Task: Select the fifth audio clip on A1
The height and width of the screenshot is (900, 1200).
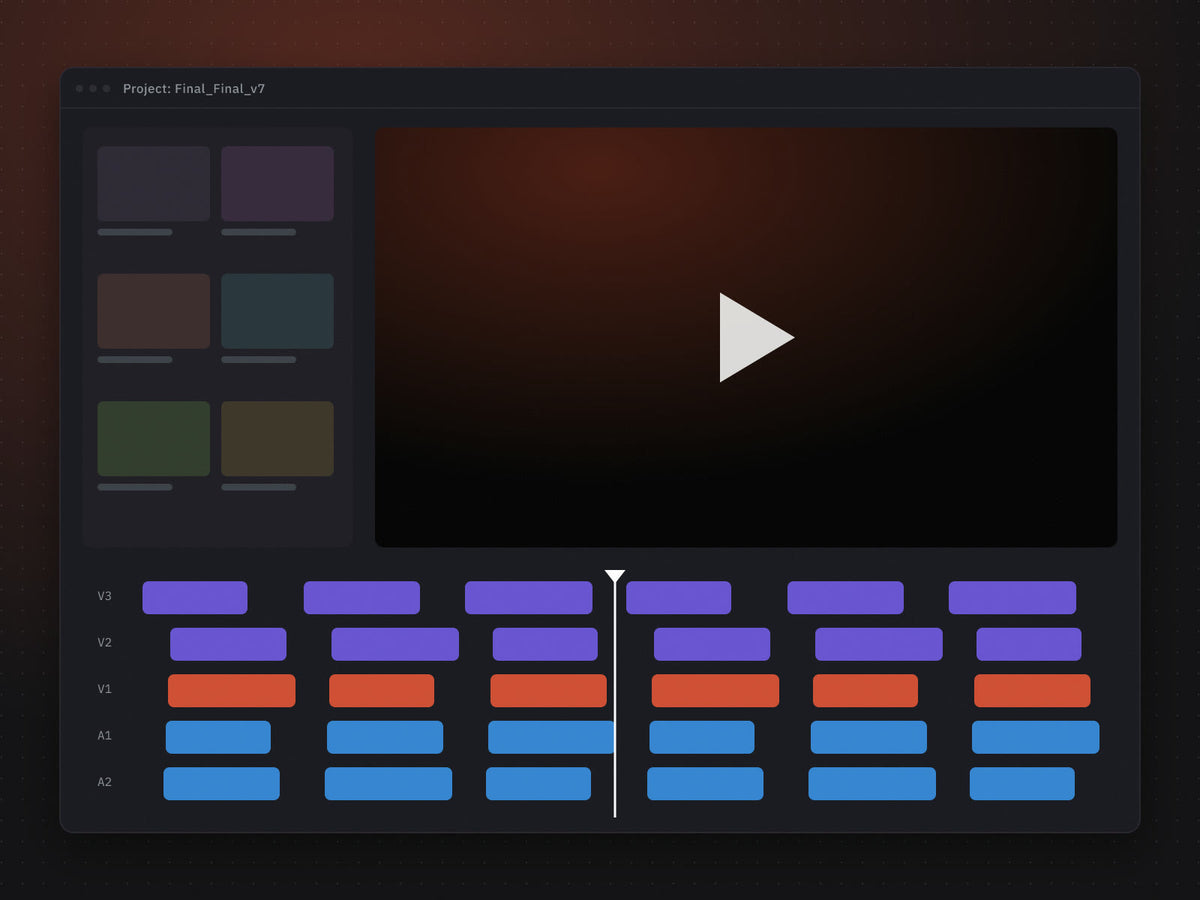Action: point(869,737)
